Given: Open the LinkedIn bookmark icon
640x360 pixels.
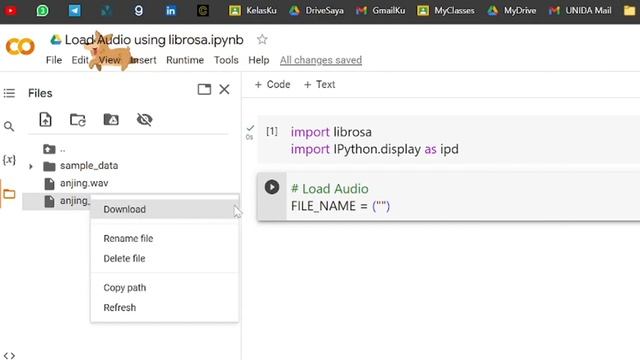Looking at the screenshot, I should point(171,10).
